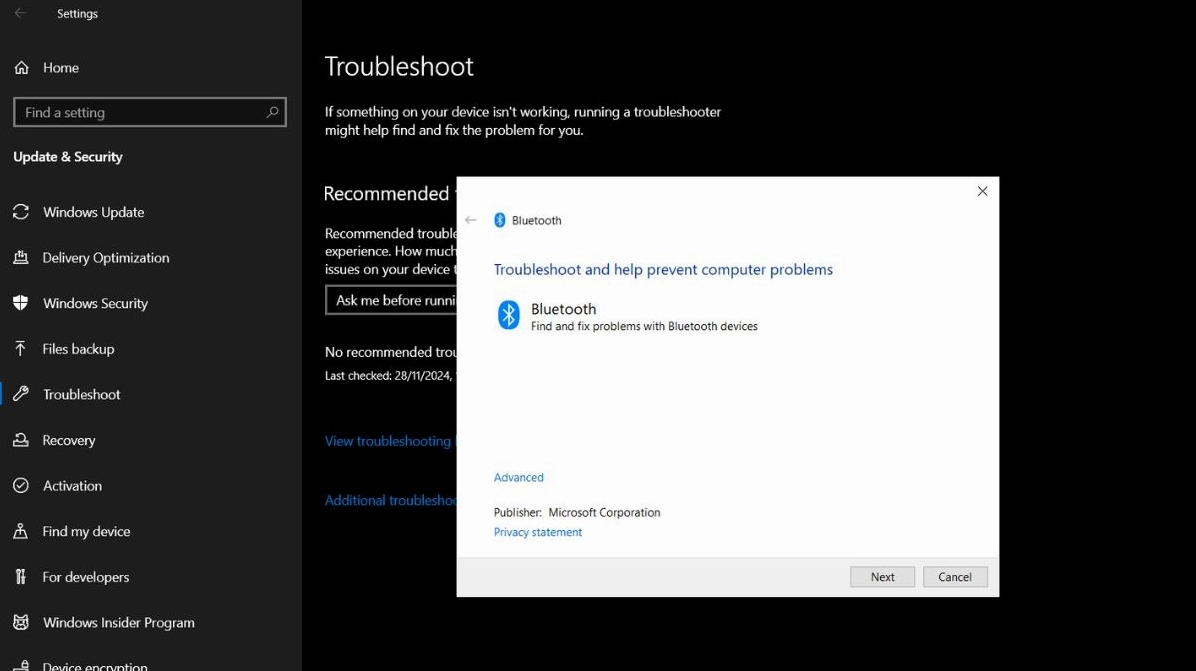Image resolution: width=1196 pixels, height=671 pixels.
Task: Open Advanced troubleshooter options
Action: [x=518, y=477]
